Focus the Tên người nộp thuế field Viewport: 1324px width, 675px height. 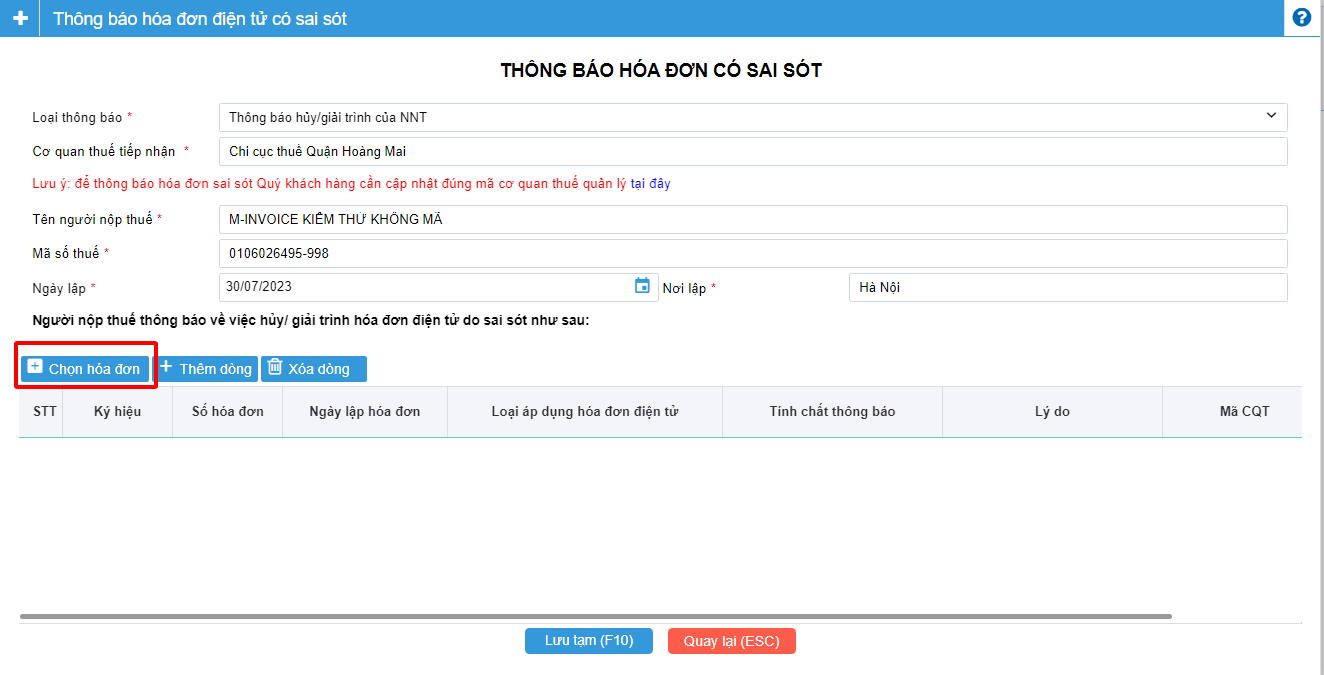click(x=753, y=219)
